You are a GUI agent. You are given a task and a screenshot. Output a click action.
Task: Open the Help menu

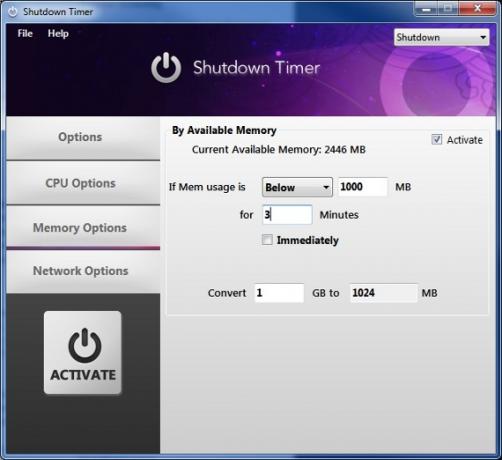(58, 33)
